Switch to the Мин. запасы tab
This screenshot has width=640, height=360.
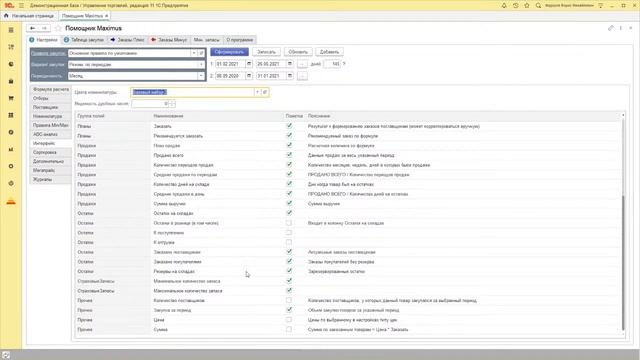pos(207,40)
